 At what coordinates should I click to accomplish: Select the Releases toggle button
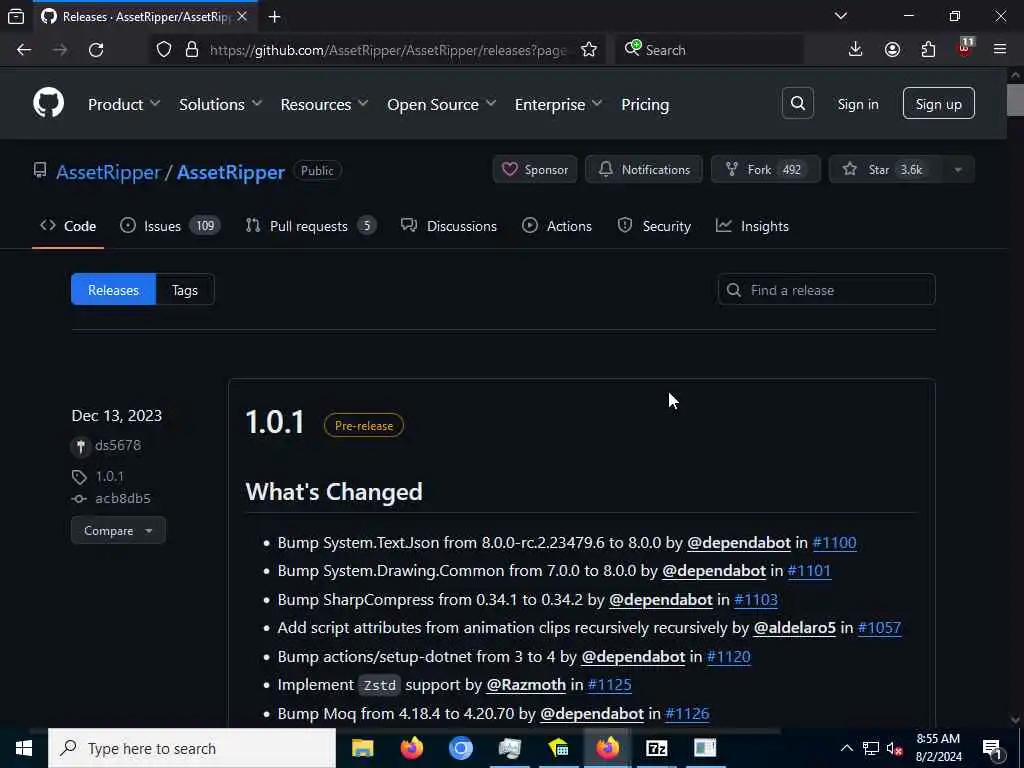point(113,289)
